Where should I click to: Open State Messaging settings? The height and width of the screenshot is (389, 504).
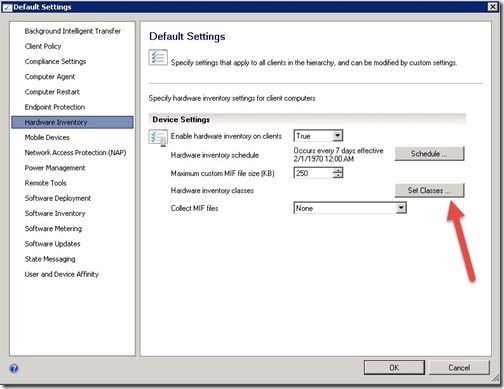tap(50, 259)
